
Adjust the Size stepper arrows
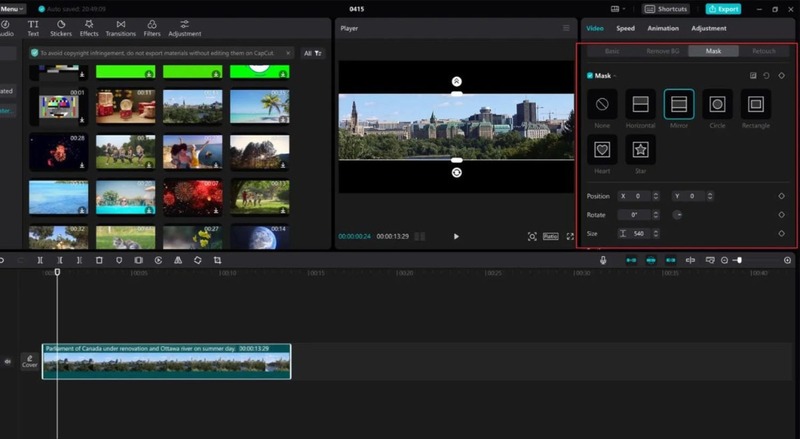(656, 233)
